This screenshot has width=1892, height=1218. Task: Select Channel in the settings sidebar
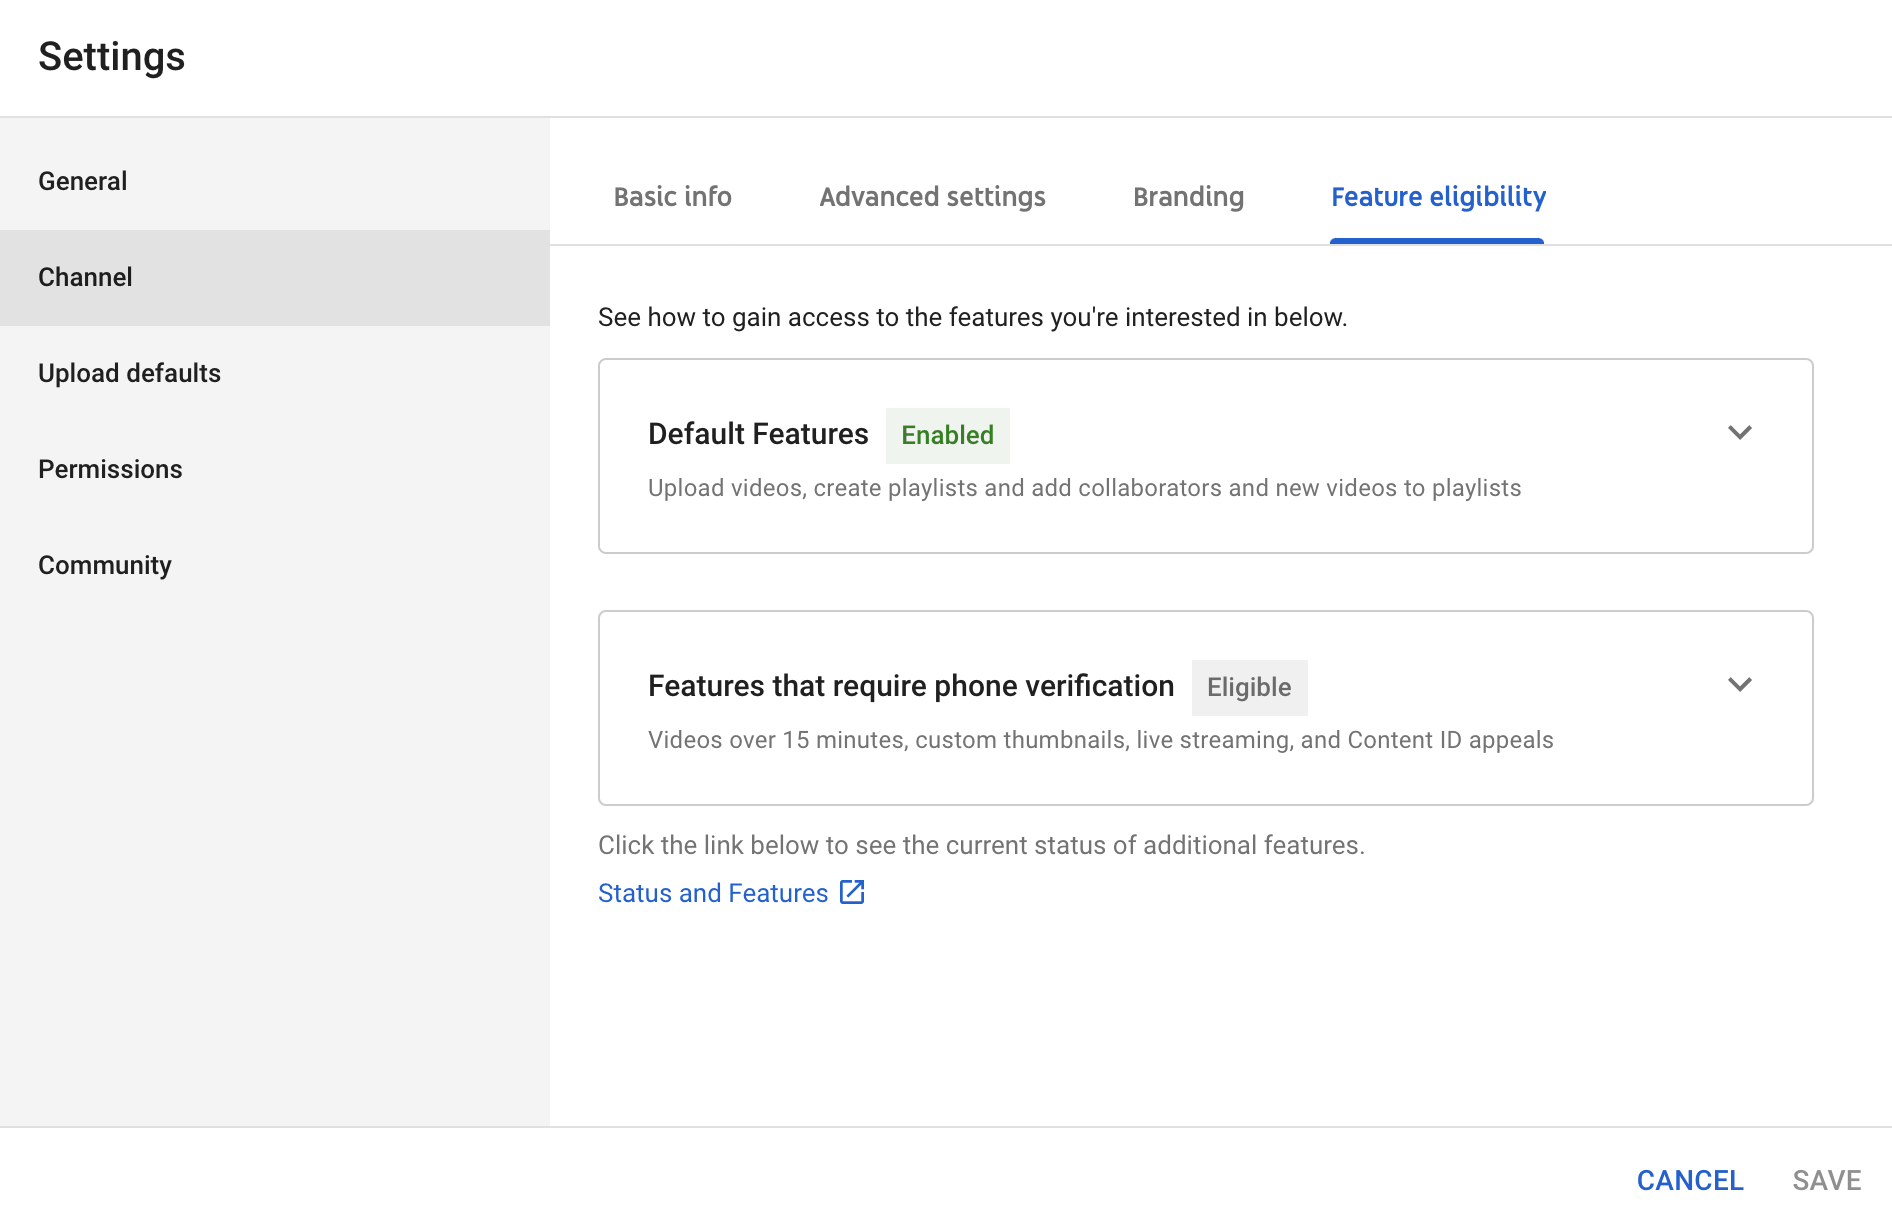point(275,277)
